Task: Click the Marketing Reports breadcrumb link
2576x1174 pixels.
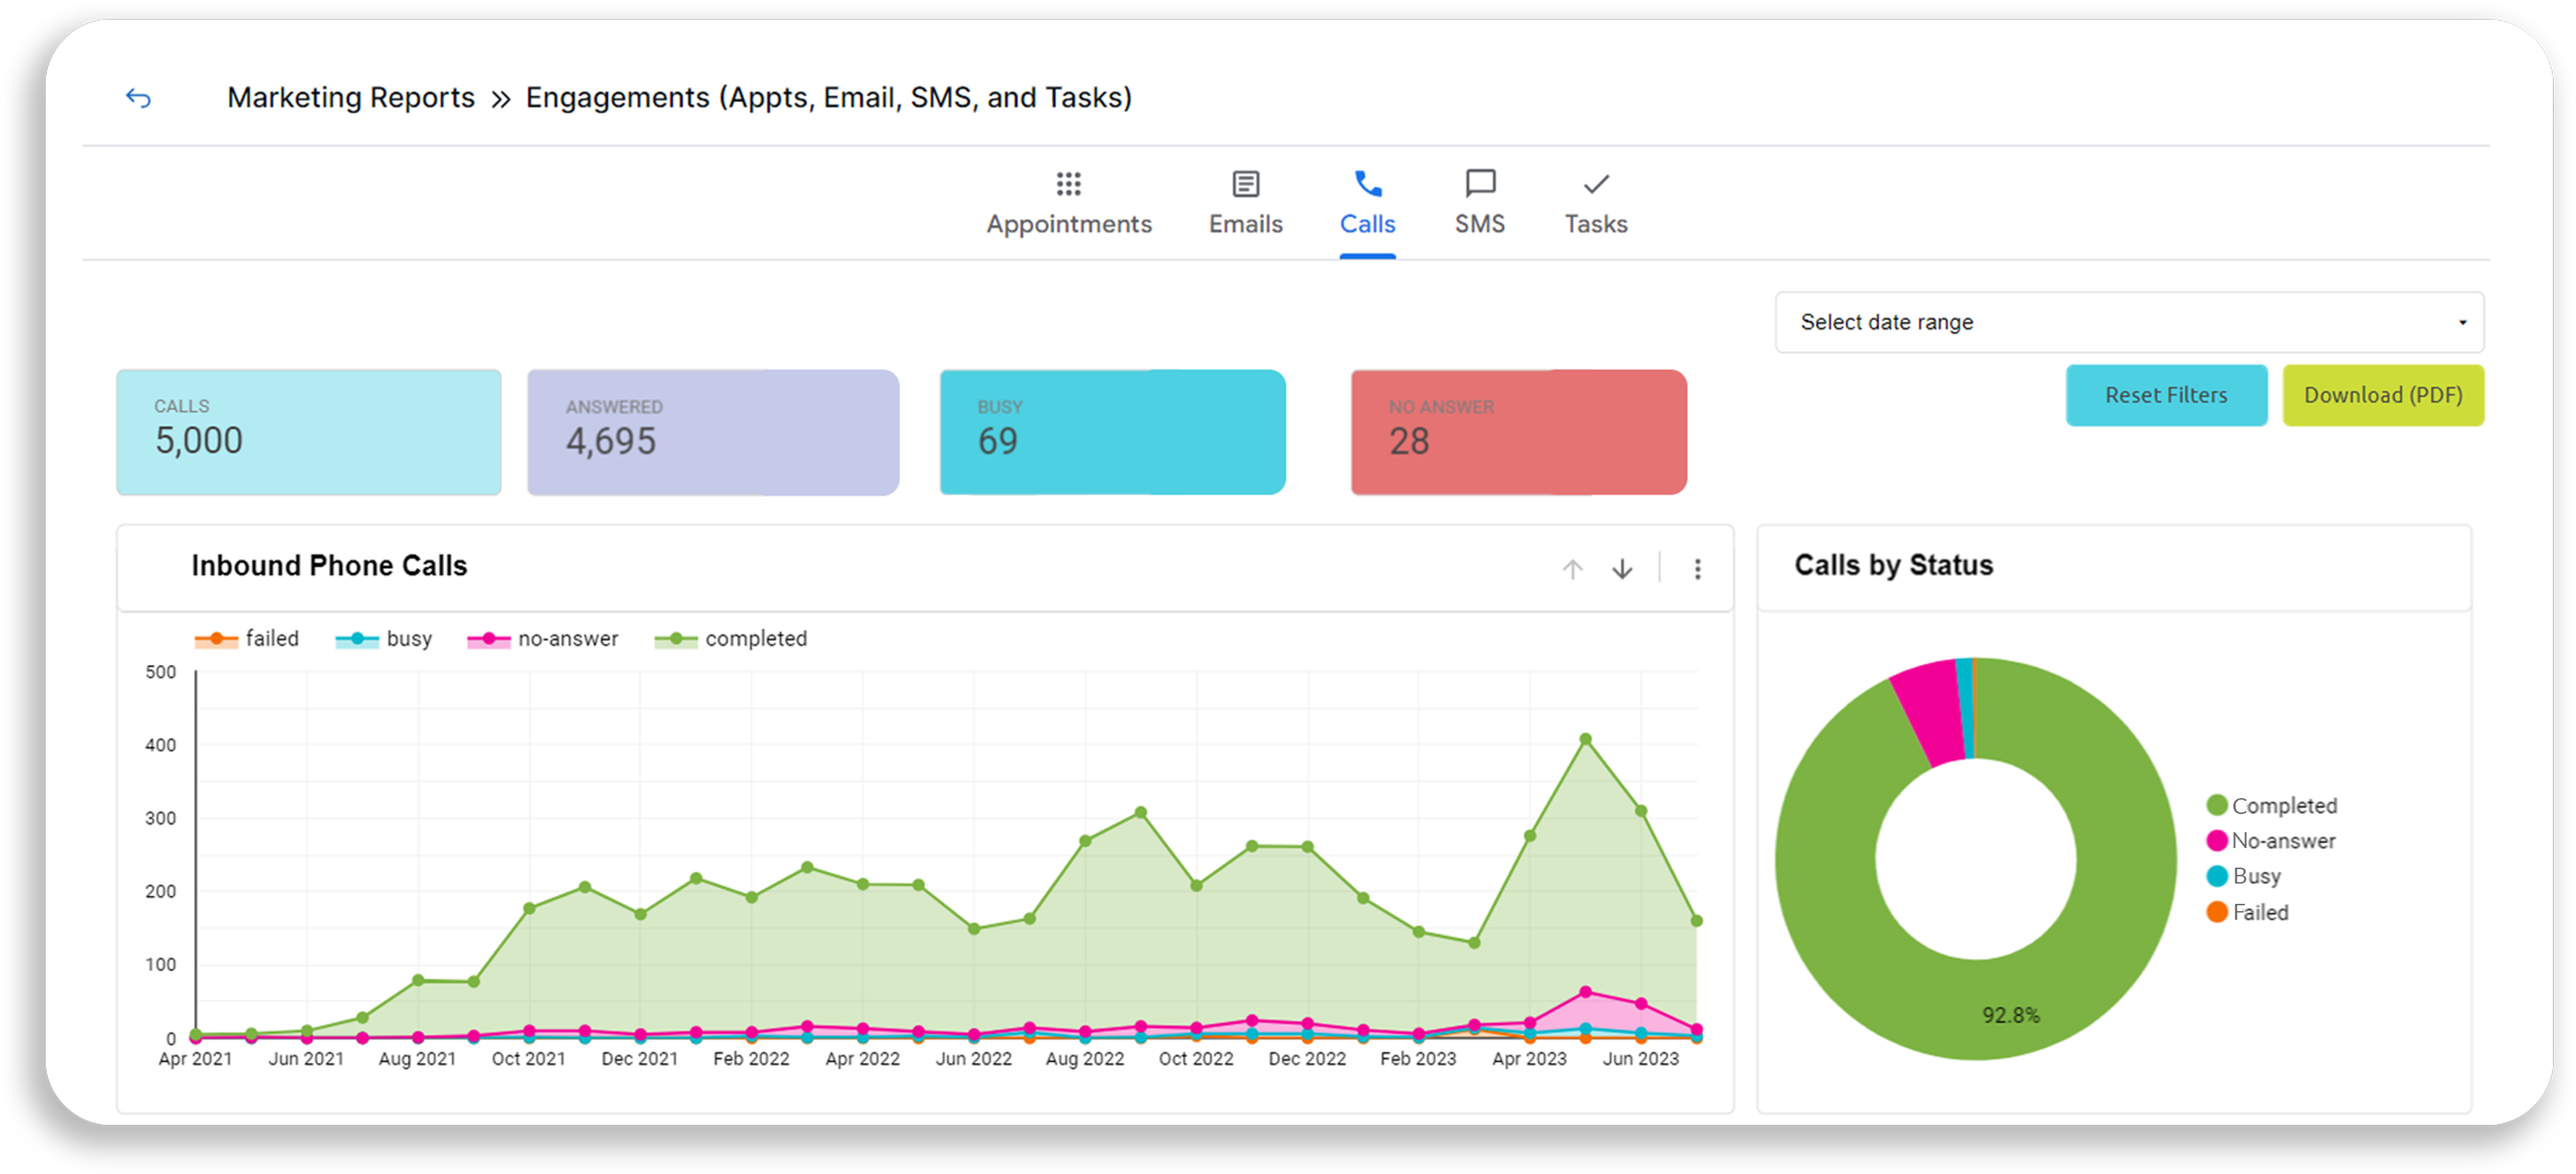Action: (351, 97)
